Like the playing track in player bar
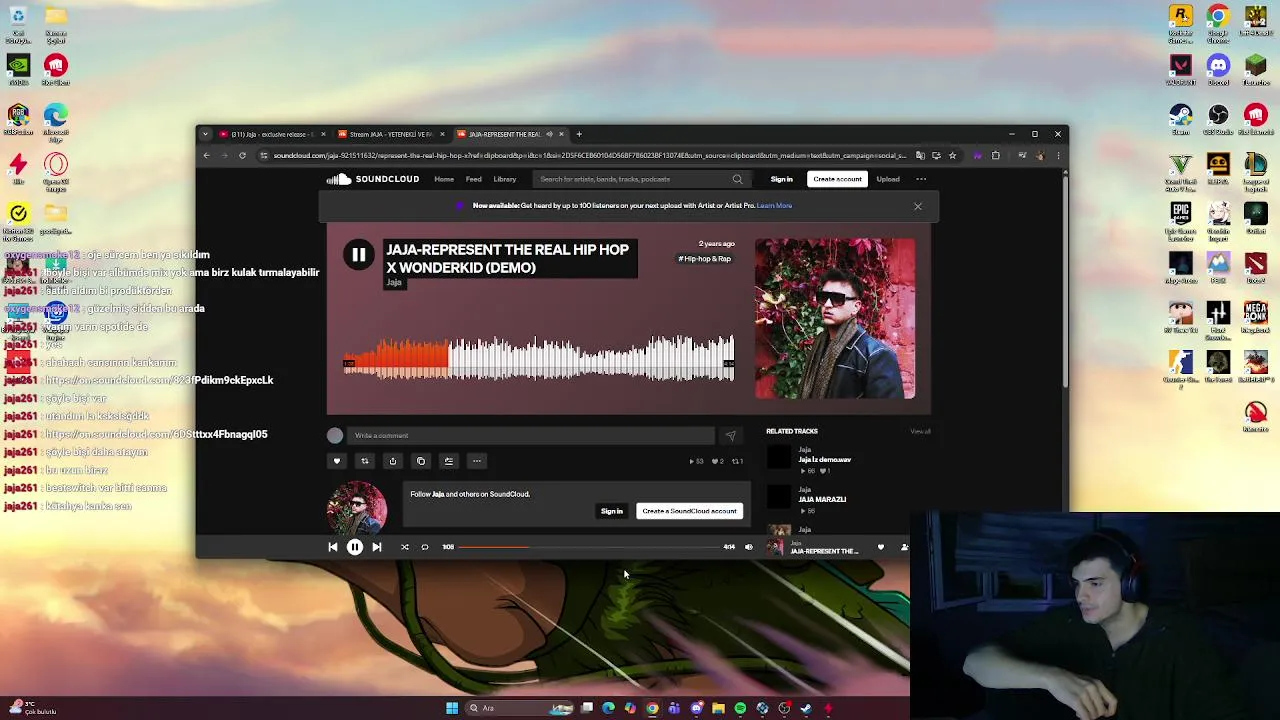The image size is (1280, 720). coord(881,547)
